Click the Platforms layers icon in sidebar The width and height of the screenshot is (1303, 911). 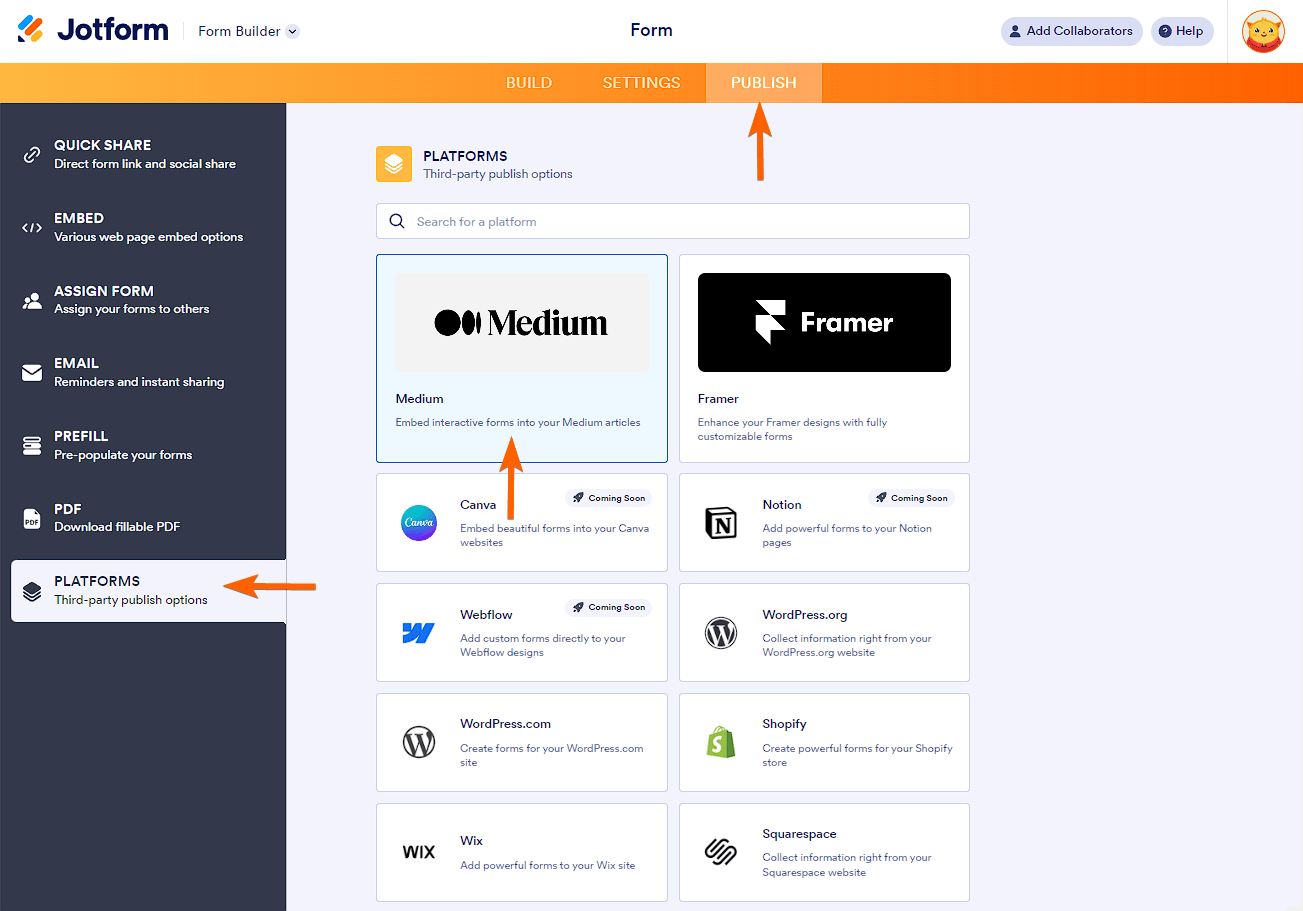click(x=32, y=591)
